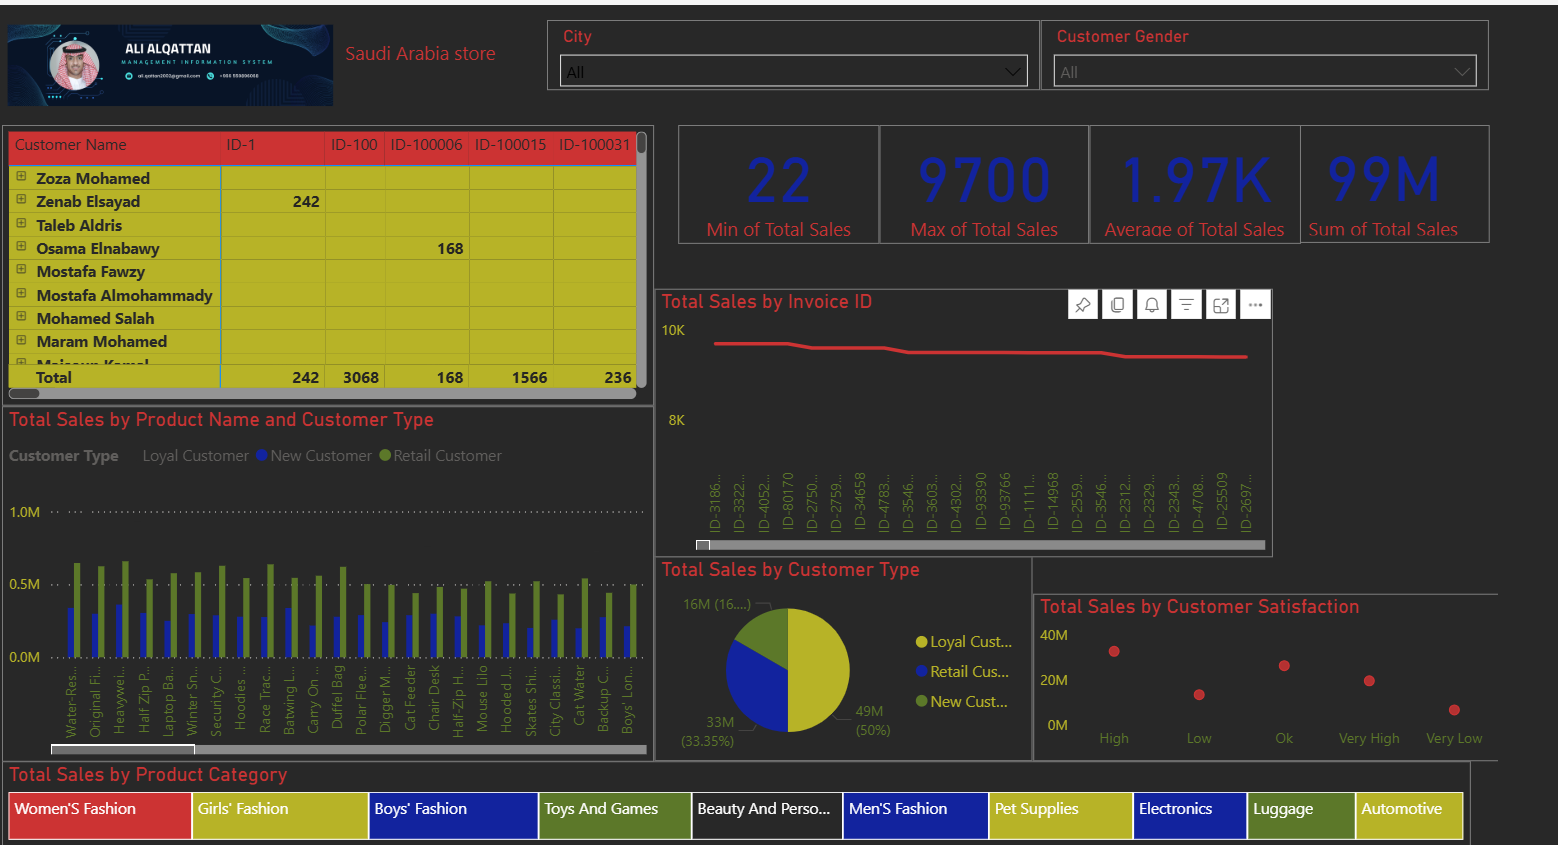This screenshot has height=845, width=1558.
Task: Pin the Total Sales by Invoice ID visual
Action: point(1083,305)
